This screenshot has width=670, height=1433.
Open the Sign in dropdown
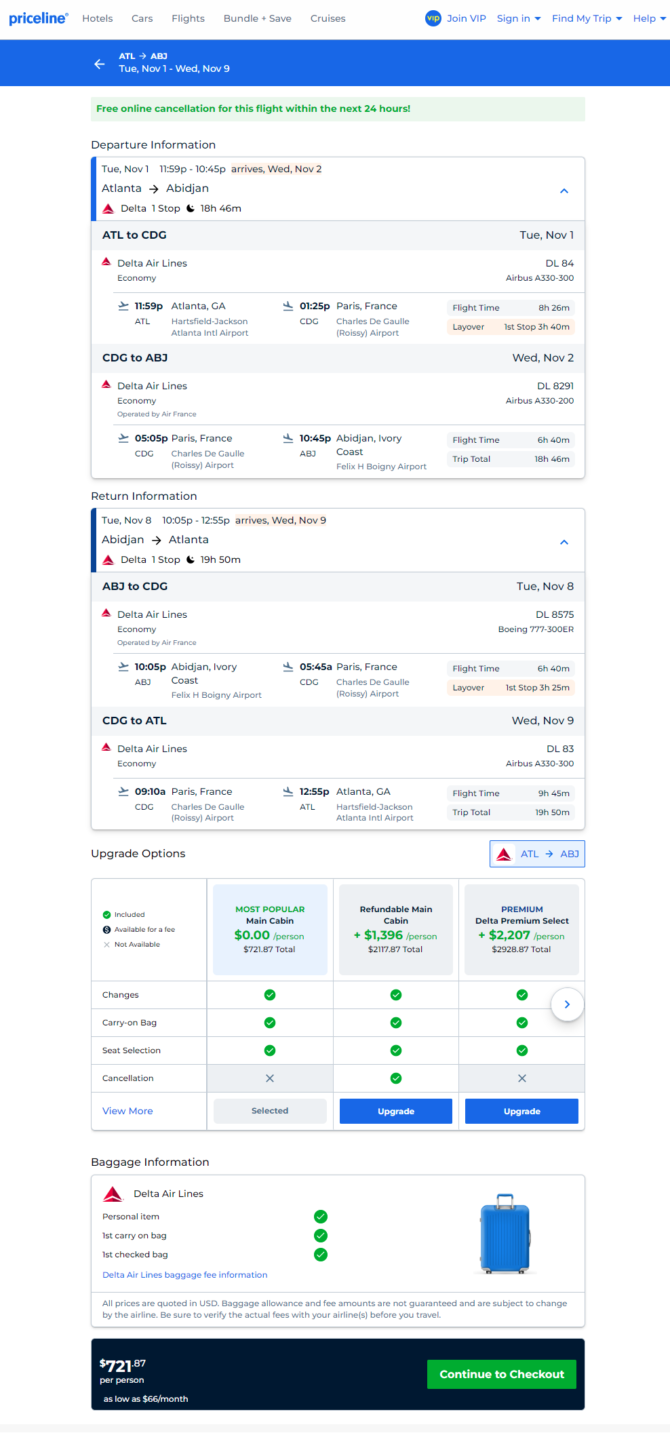point(519,18)
